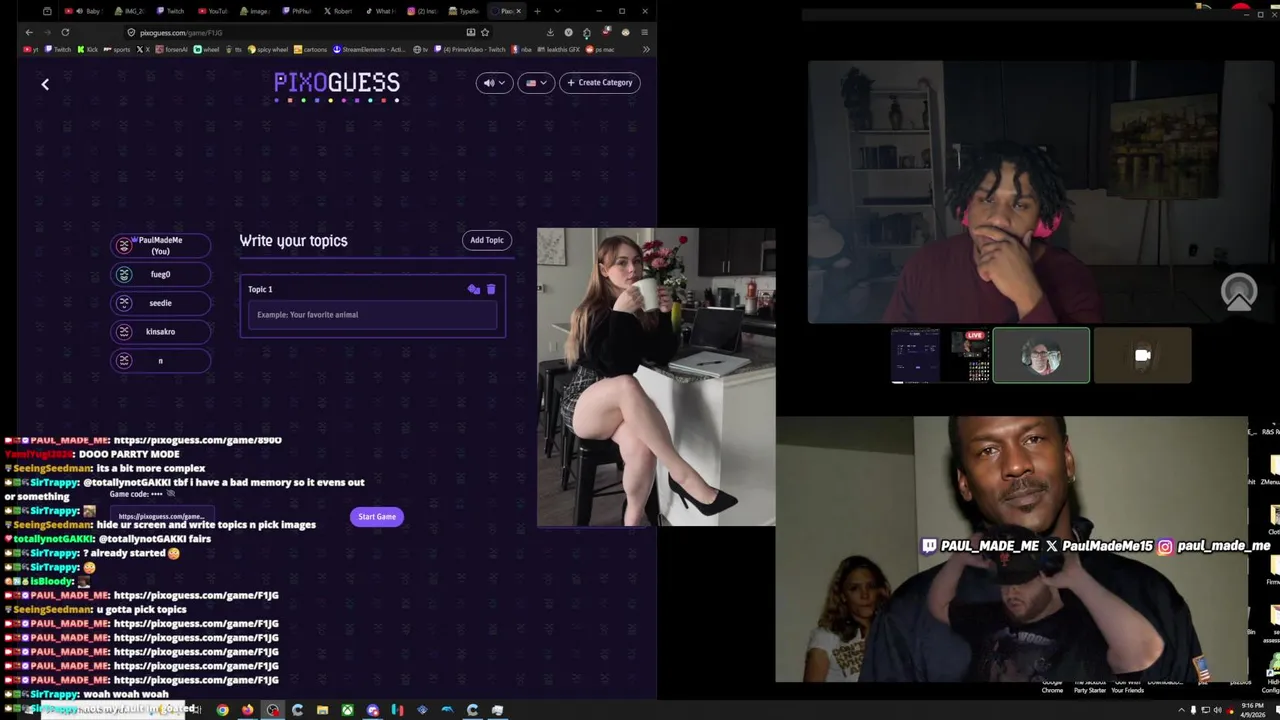Open Chrome from the taskbar
This screenshot has height=720, width=1280.
pos(222,710)
